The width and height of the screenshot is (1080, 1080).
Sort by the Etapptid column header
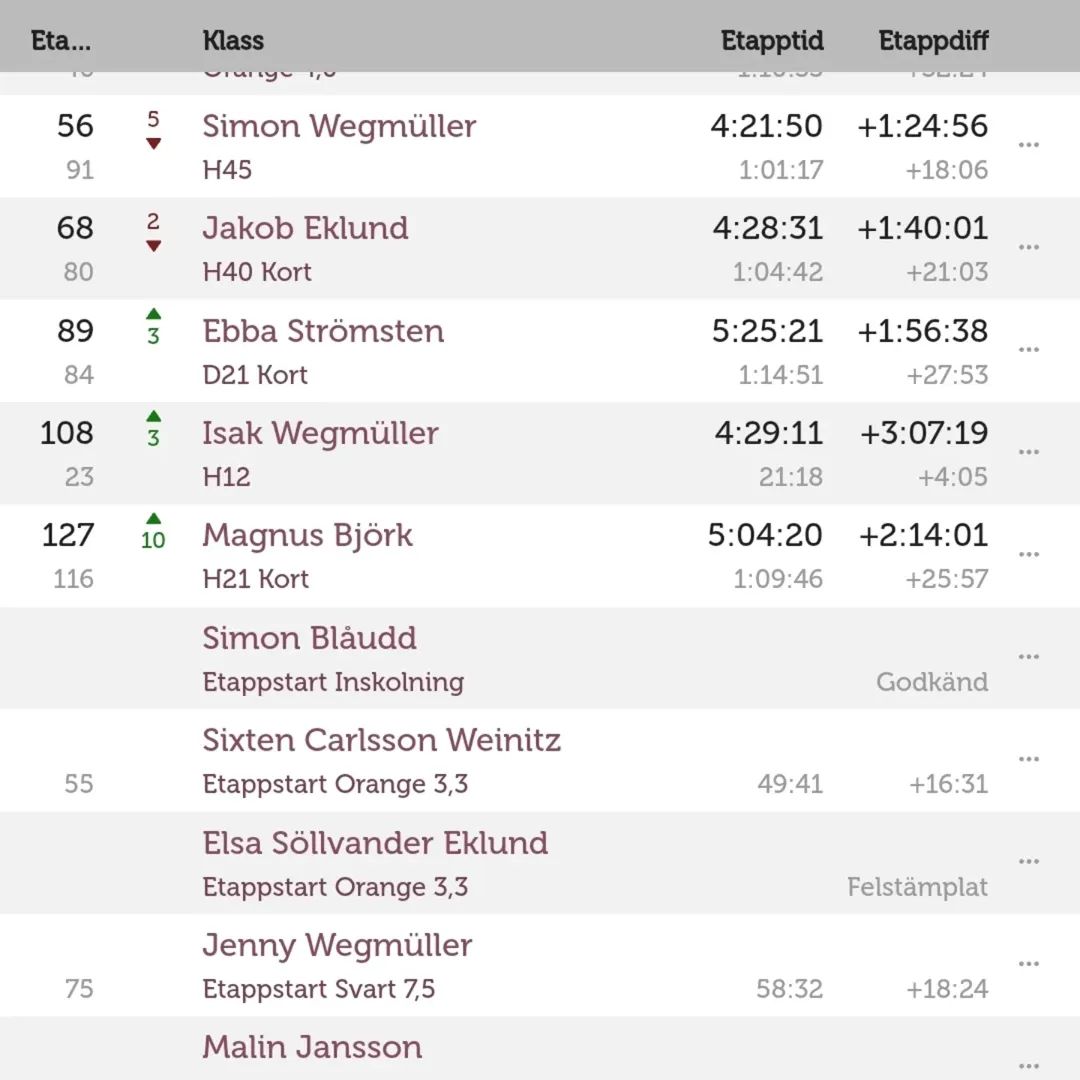tap(772, 41)
